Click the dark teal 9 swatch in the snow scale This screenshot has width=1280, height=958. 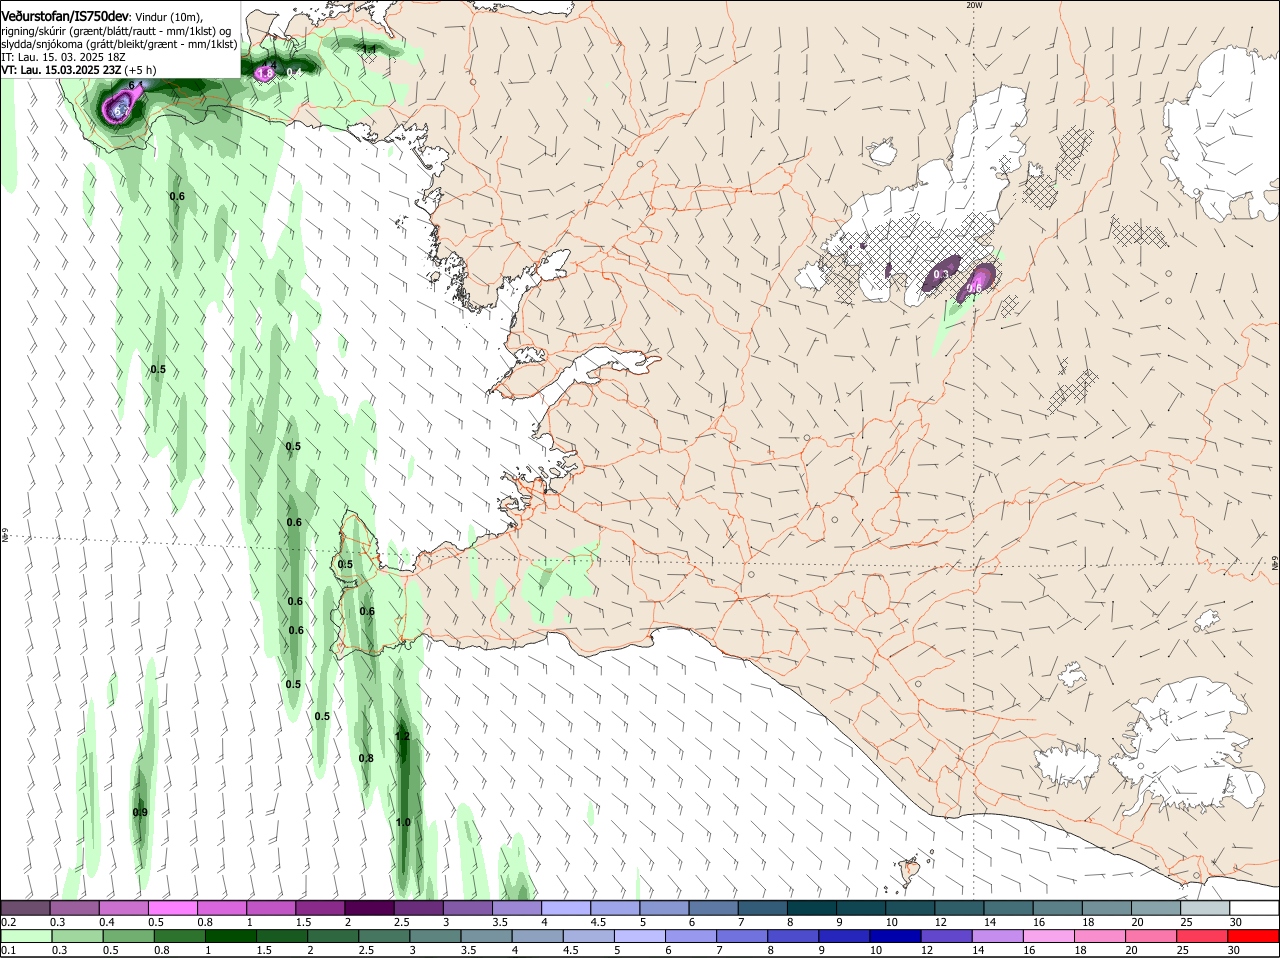[x=859, y=907]
